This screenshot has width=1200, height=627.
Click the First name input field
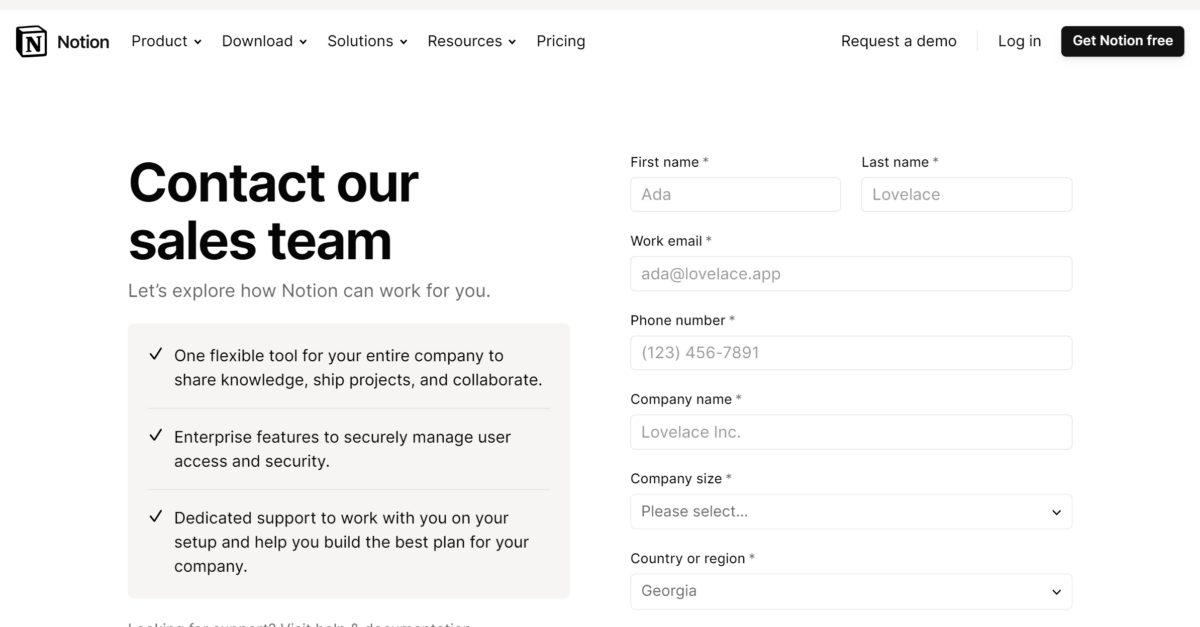tap(735, 194)
